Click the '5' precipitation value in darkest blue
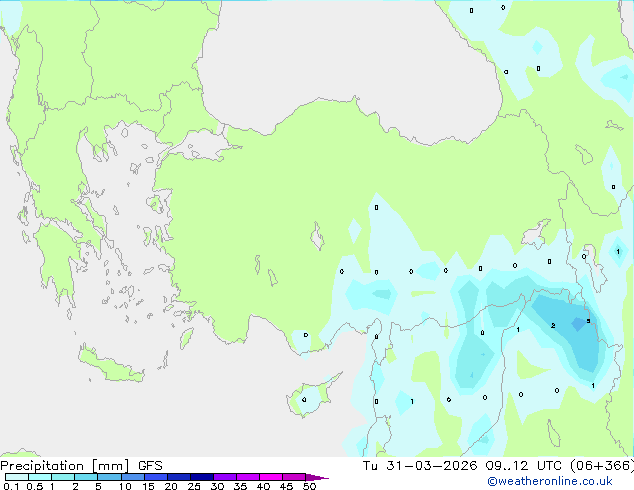The width and height of the screenshot is (634, 490). (x=588, y=321)
